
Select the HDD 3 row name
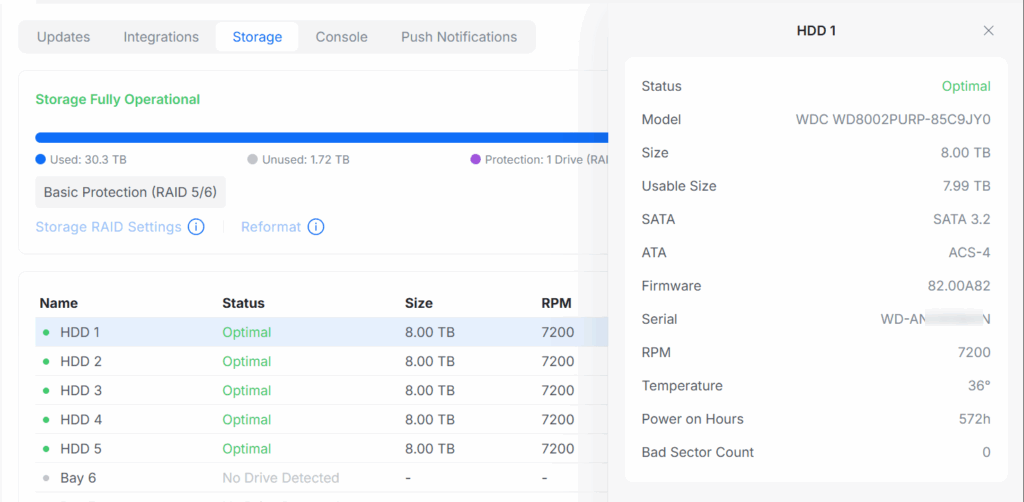[x=81, y=391]
